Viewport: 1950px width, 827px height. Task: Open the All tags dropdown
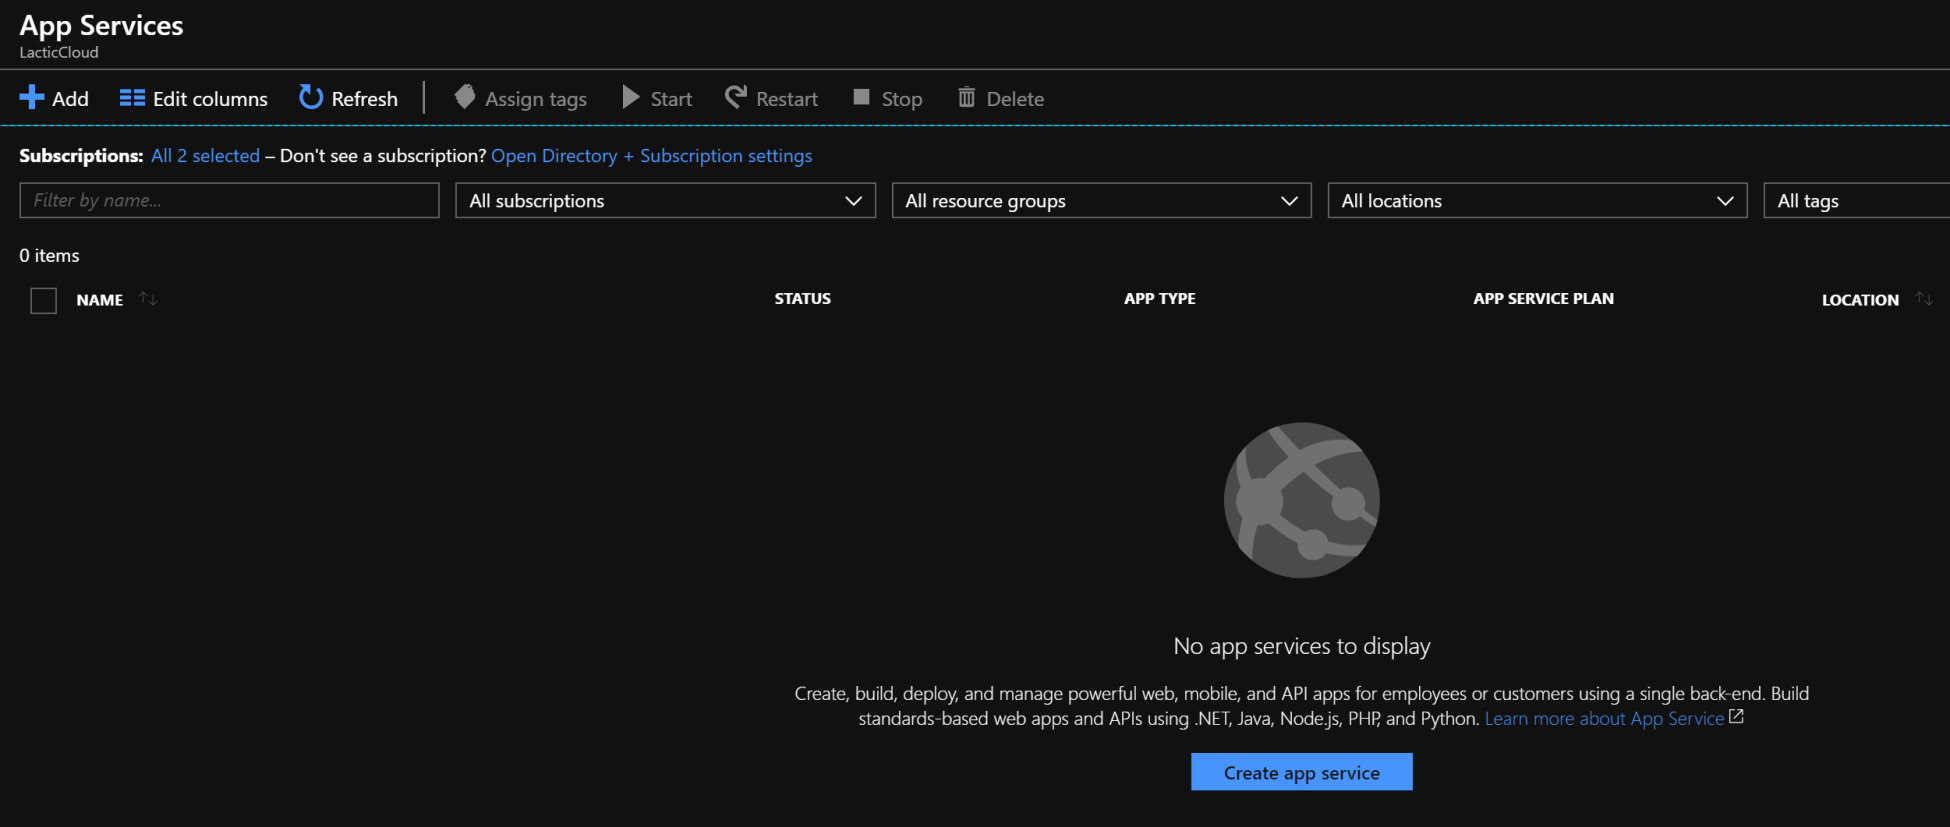[x=1857, y=200]
